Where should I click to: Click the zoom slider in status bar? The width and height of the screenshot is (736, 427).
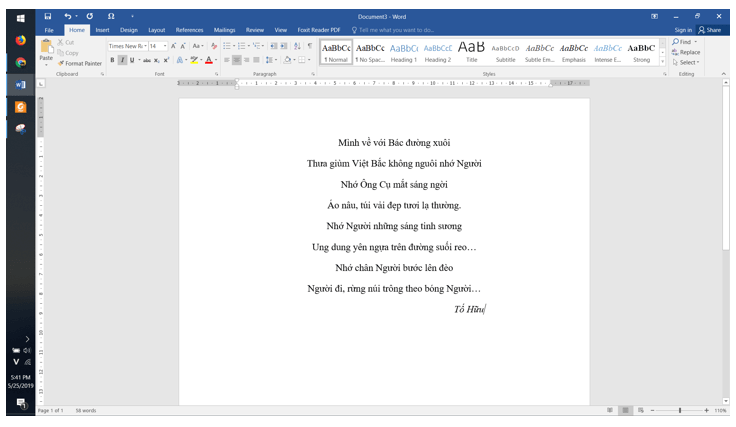(x=680, y=411)
